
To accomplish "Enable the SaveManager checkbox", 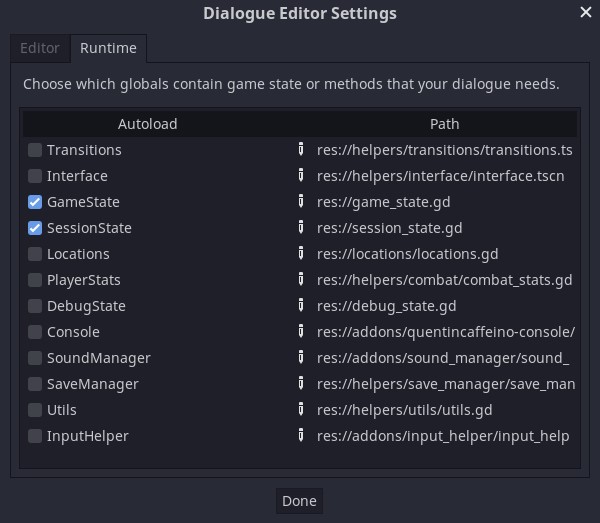I will tap(35, 384).
